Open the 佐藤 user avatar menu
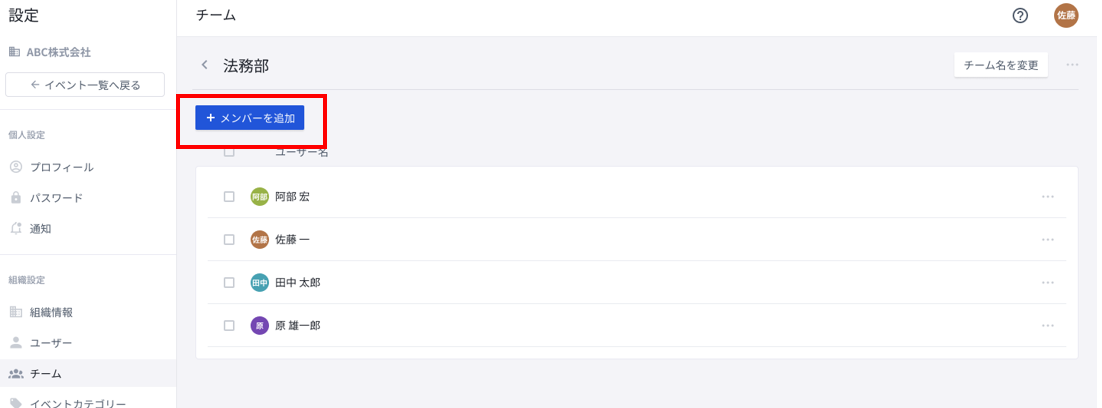This screenshot has height=408, width=1102. (x=1066, y=15)
